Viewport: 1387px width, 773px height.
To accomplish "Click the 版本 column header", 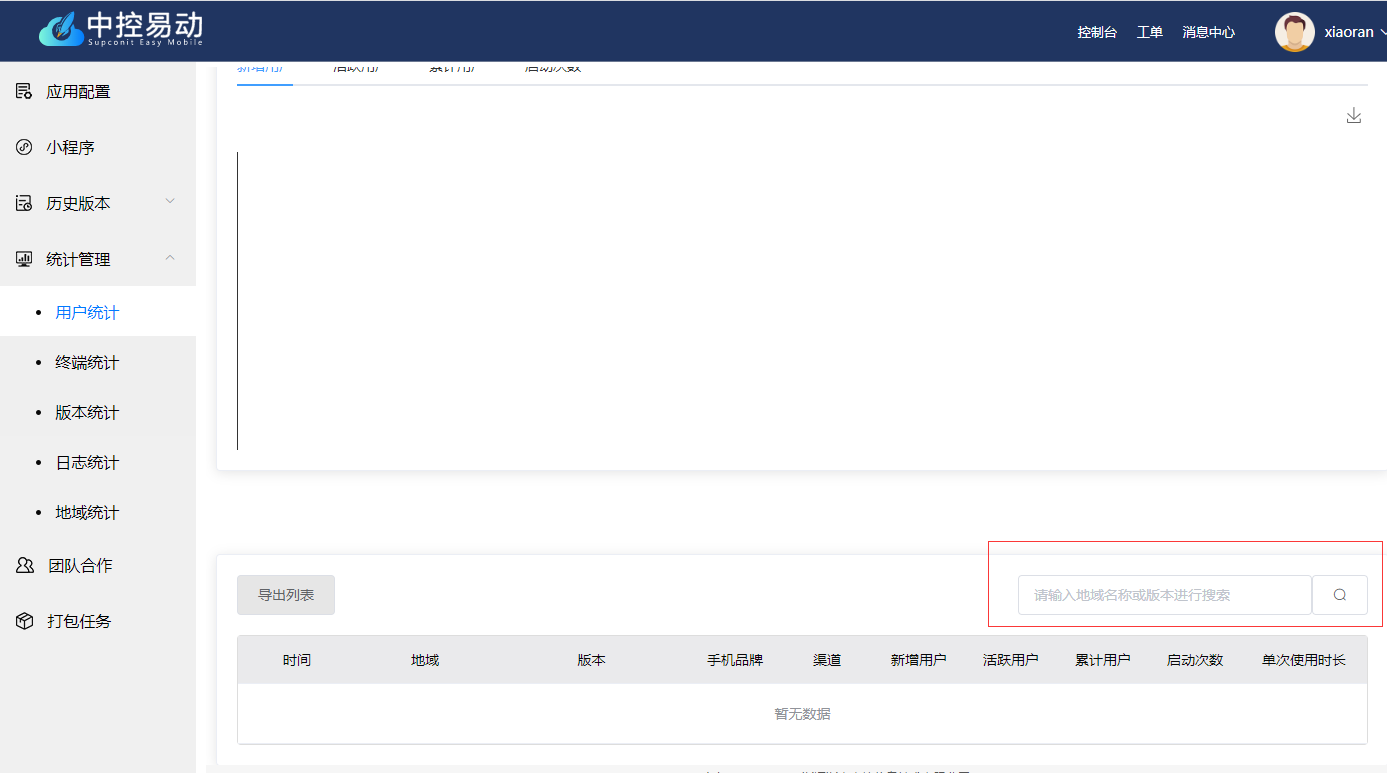I will [x=591, y=660].
